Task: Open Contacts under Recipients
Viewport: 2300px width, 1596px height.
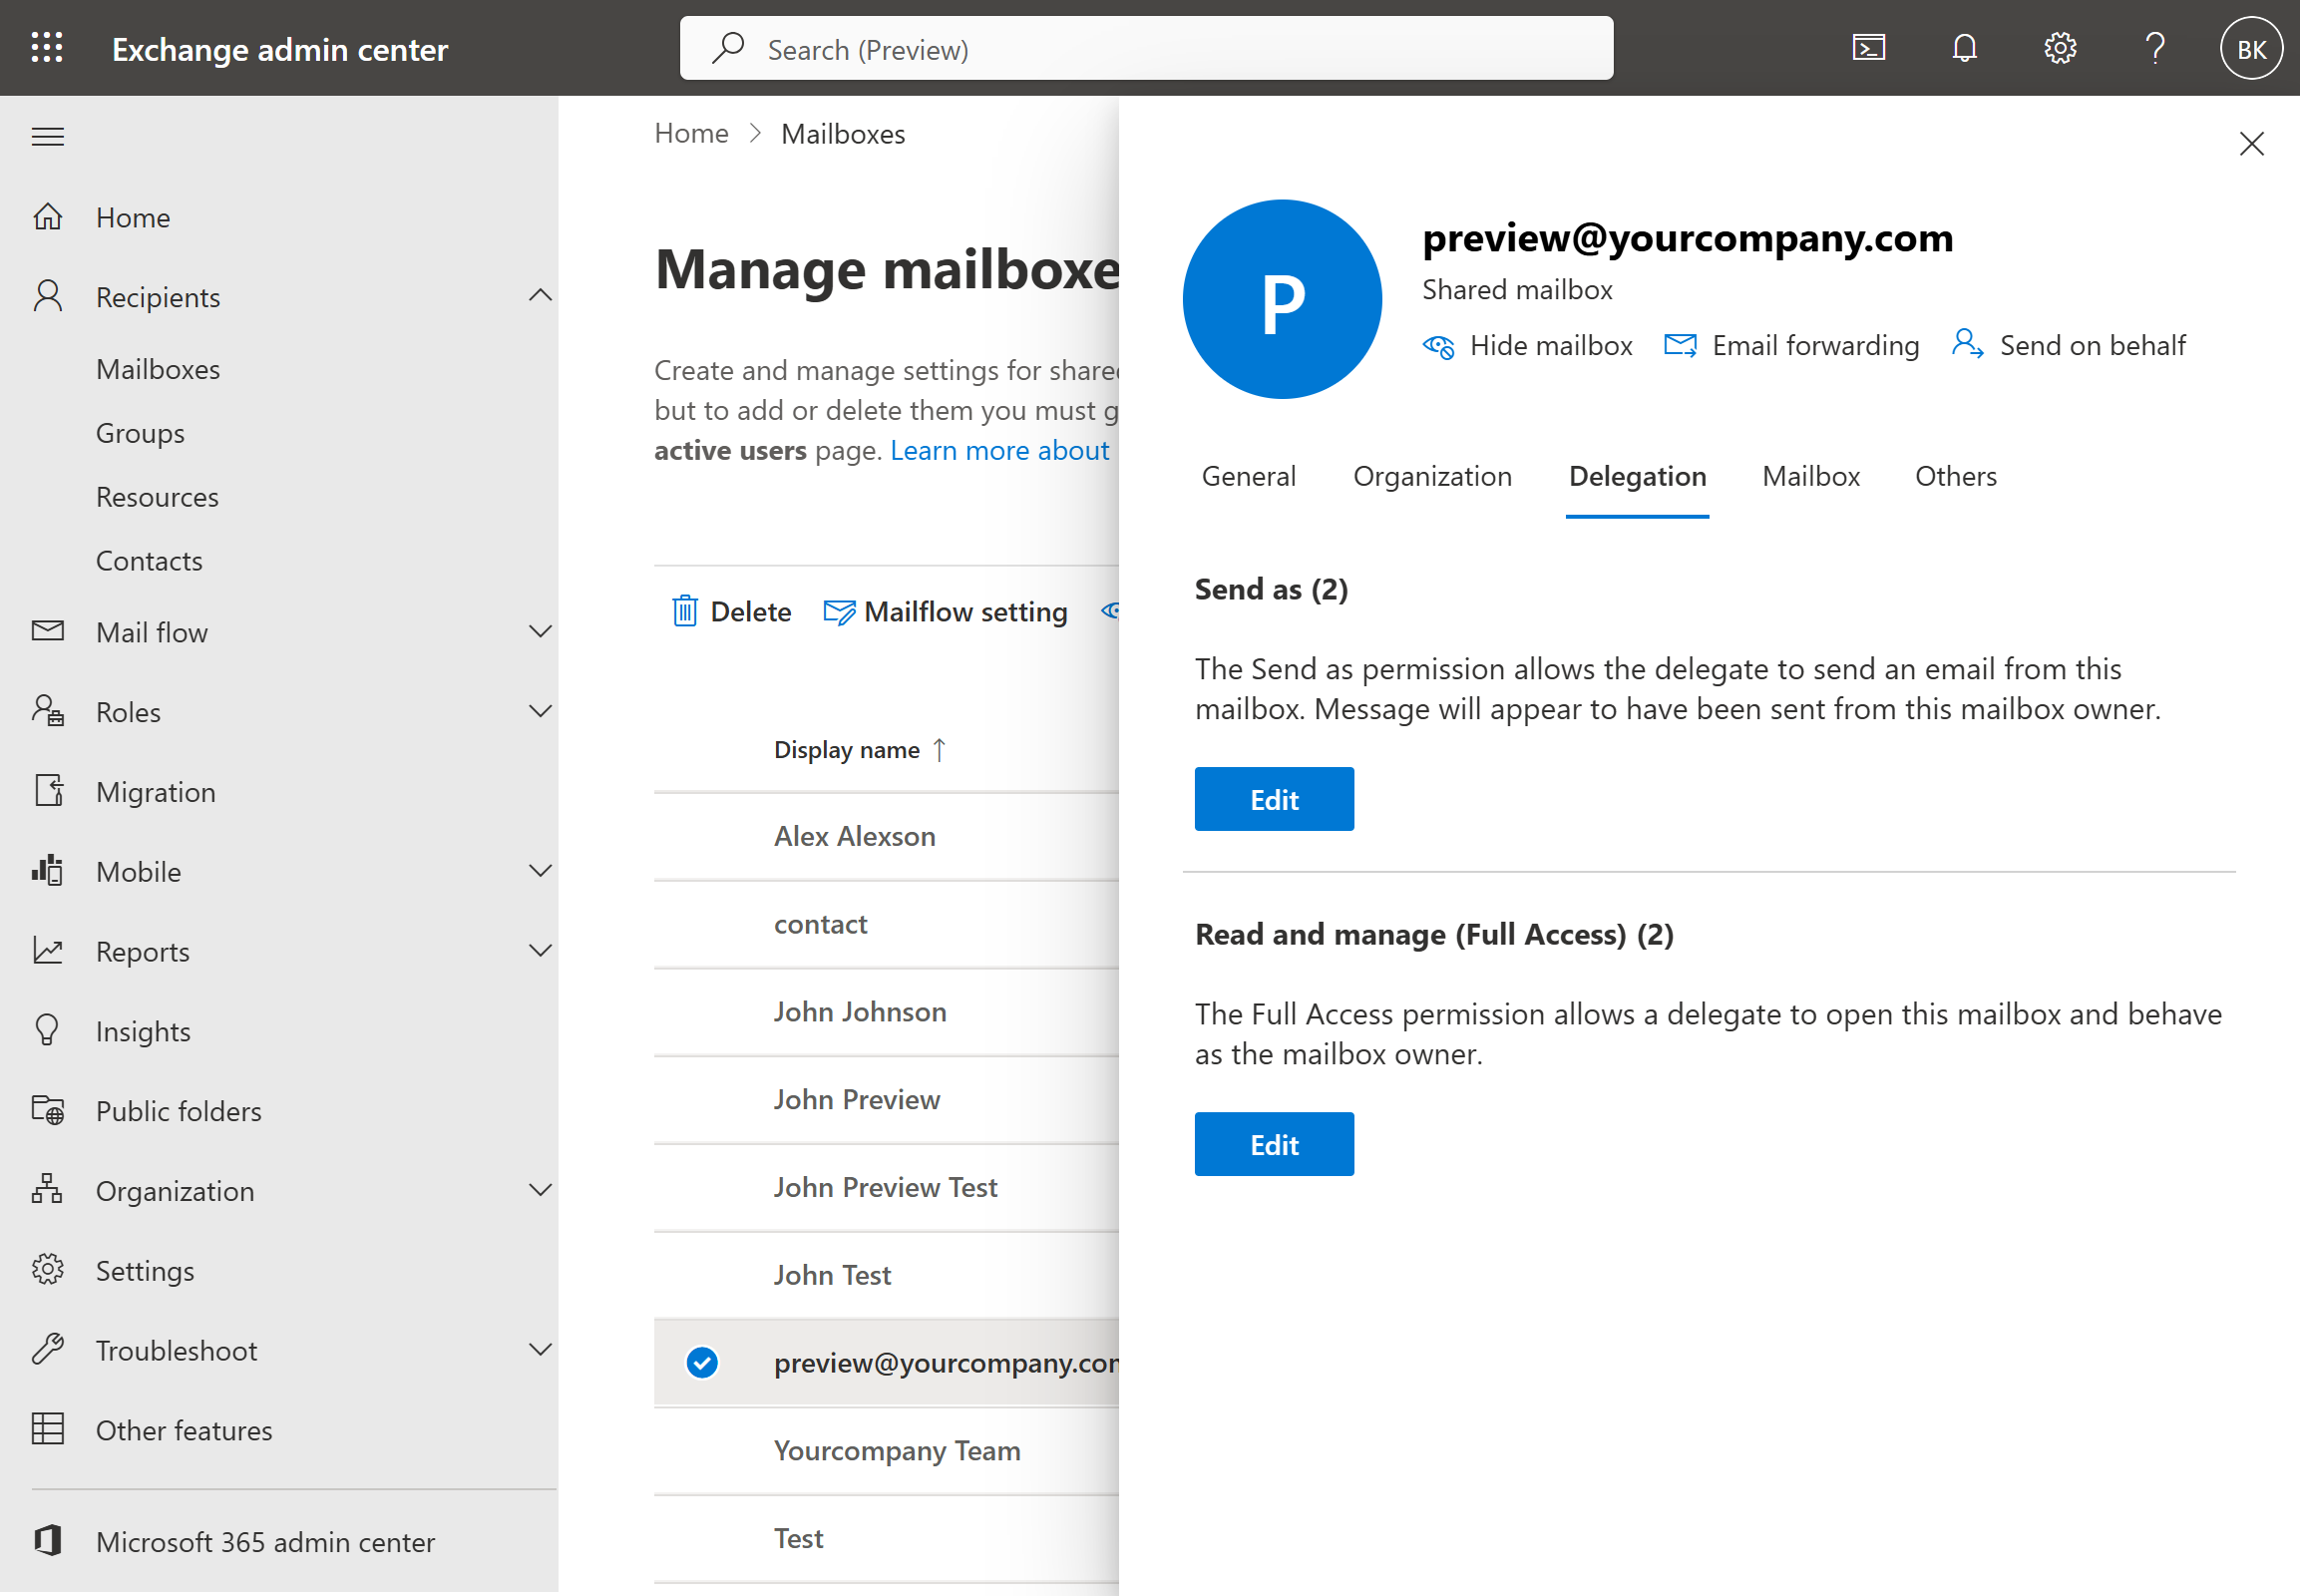Action: coord(149,561)
